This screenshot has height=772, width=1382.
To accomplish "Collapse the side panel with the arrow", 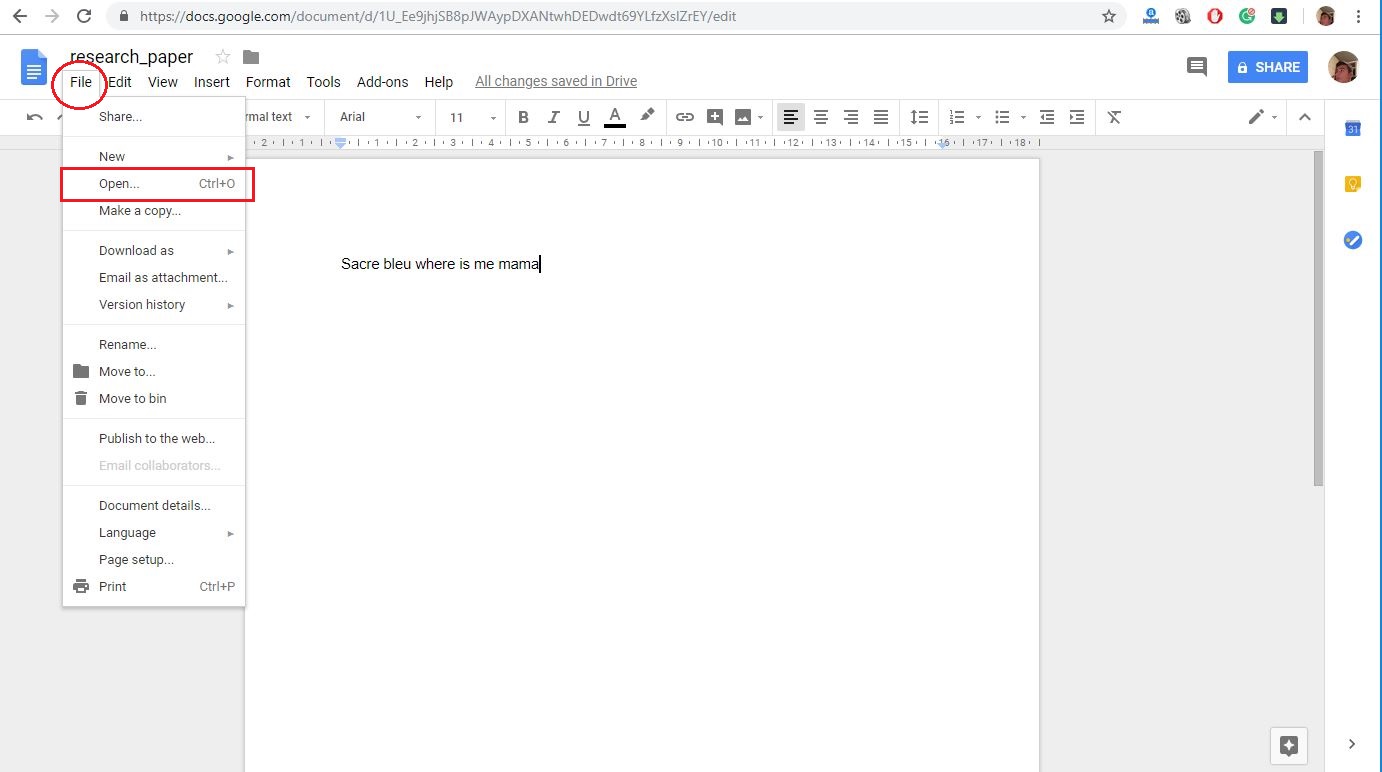I will (1352, 744).
